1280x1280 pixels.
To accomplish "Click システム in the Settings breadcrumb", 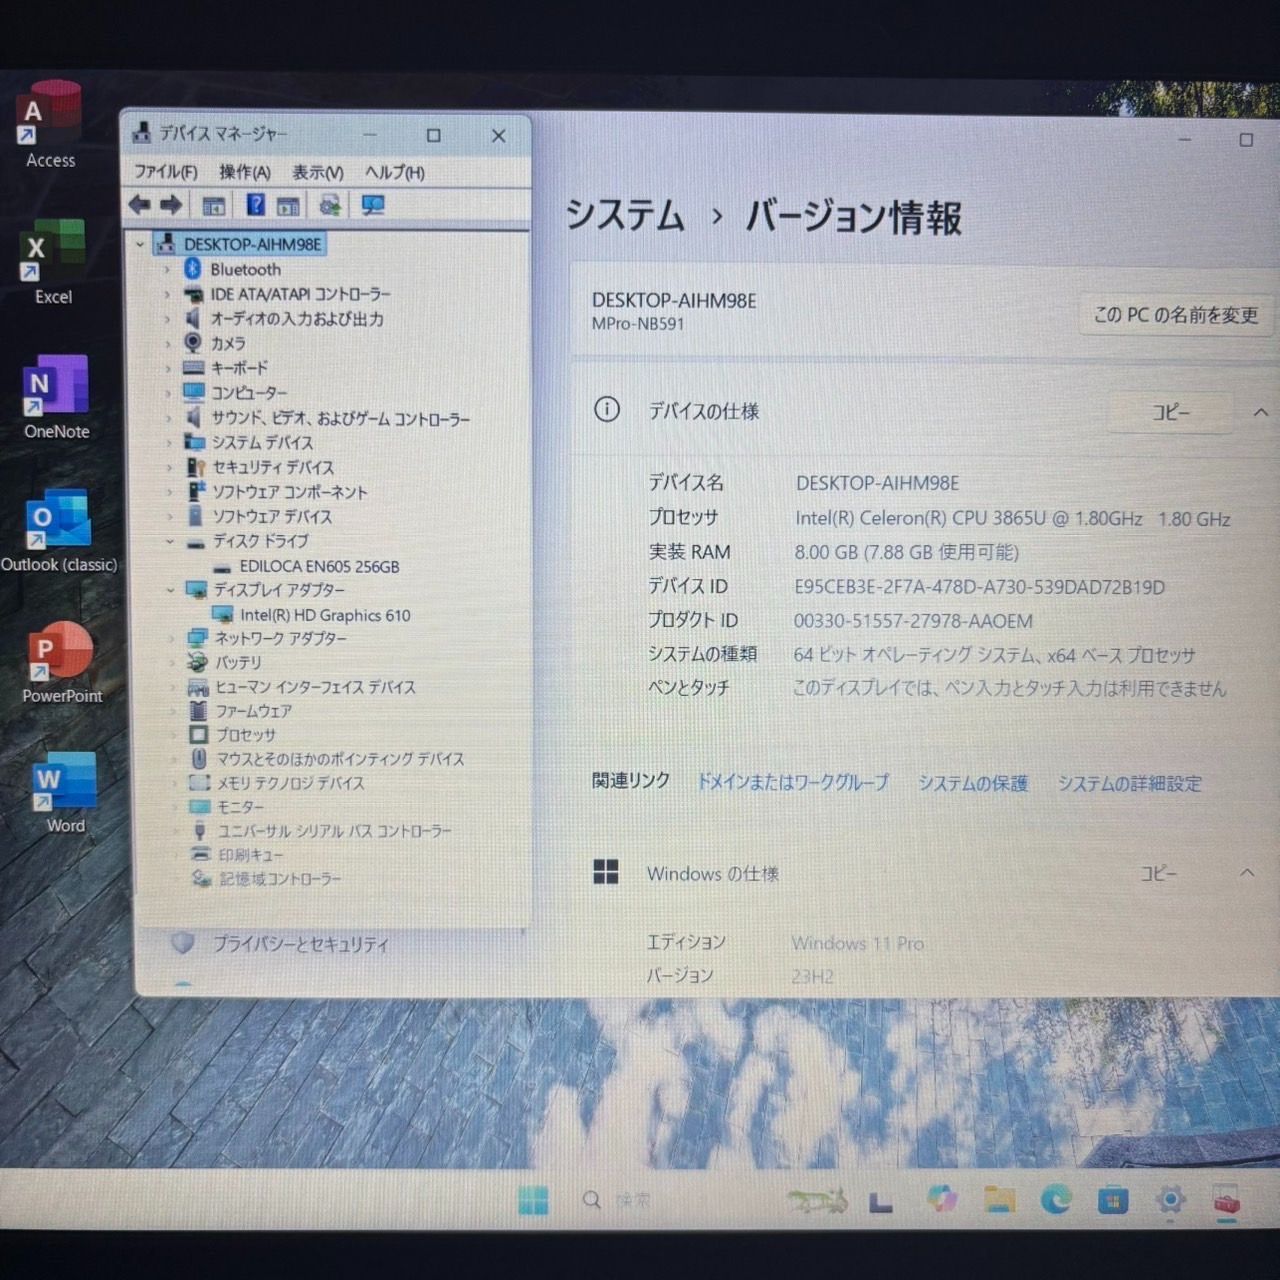I will [625, 215].
